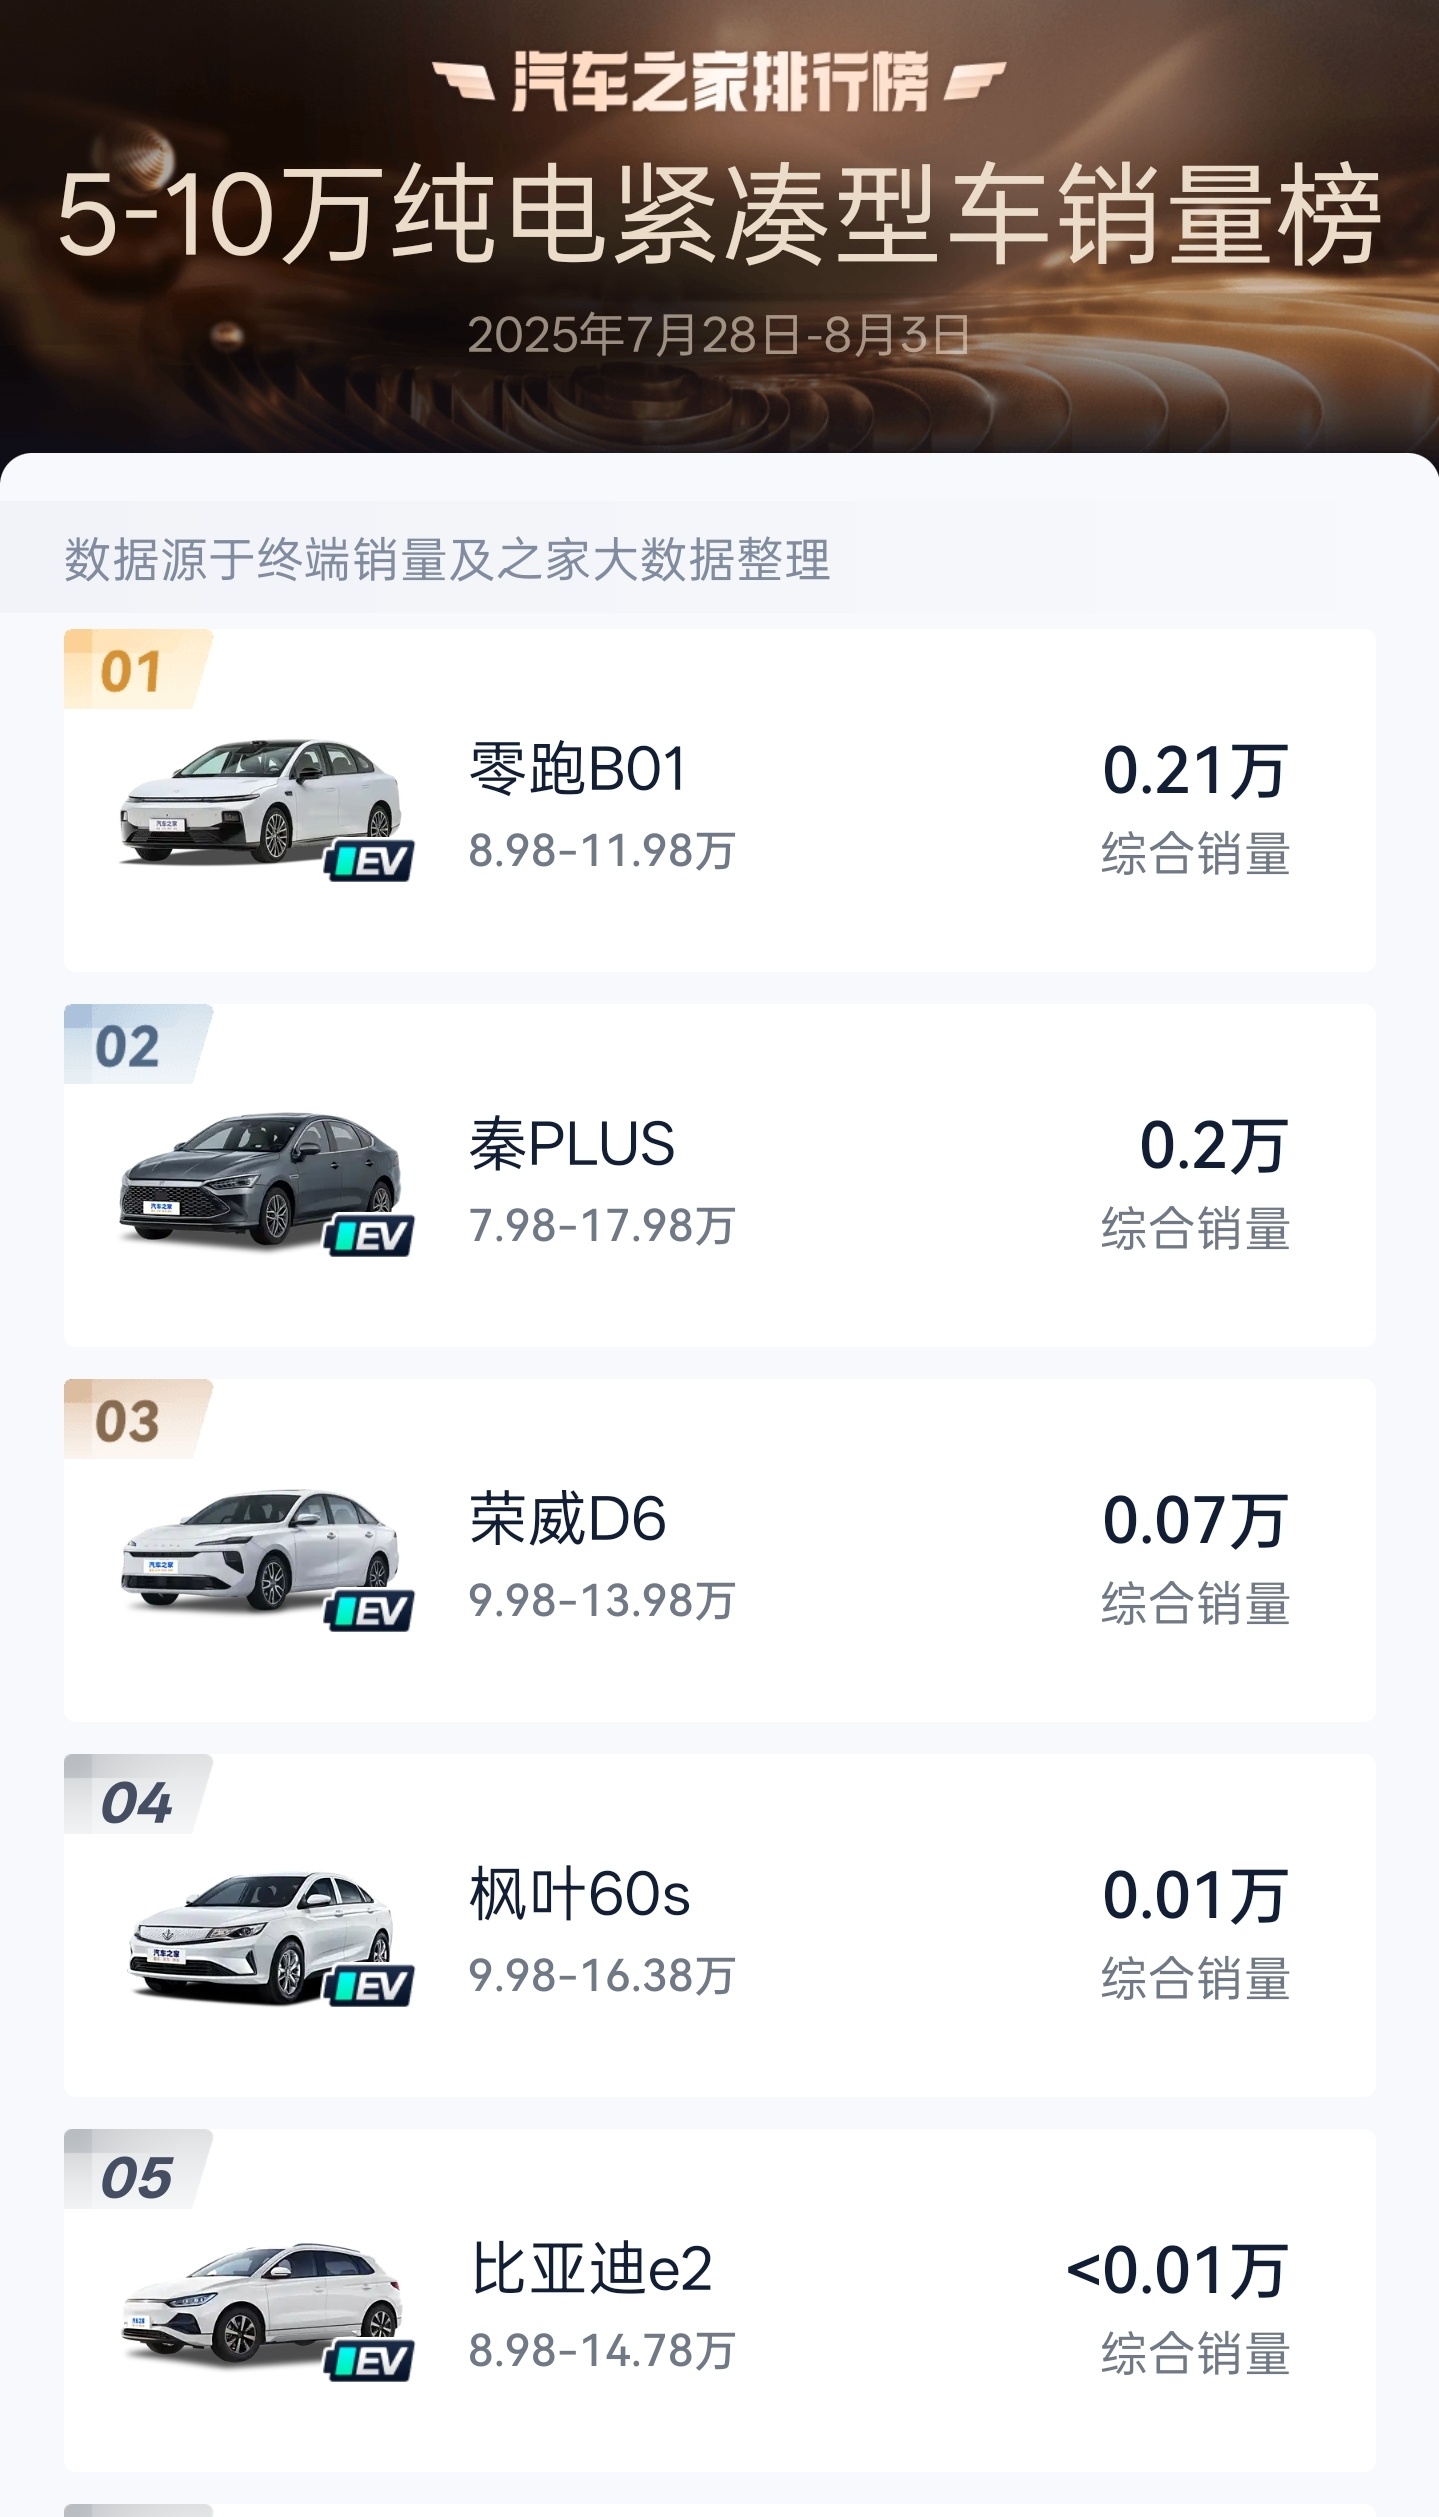
Task: Open the 秦PLUS car thumbnail
Action: pos(260,1179)
